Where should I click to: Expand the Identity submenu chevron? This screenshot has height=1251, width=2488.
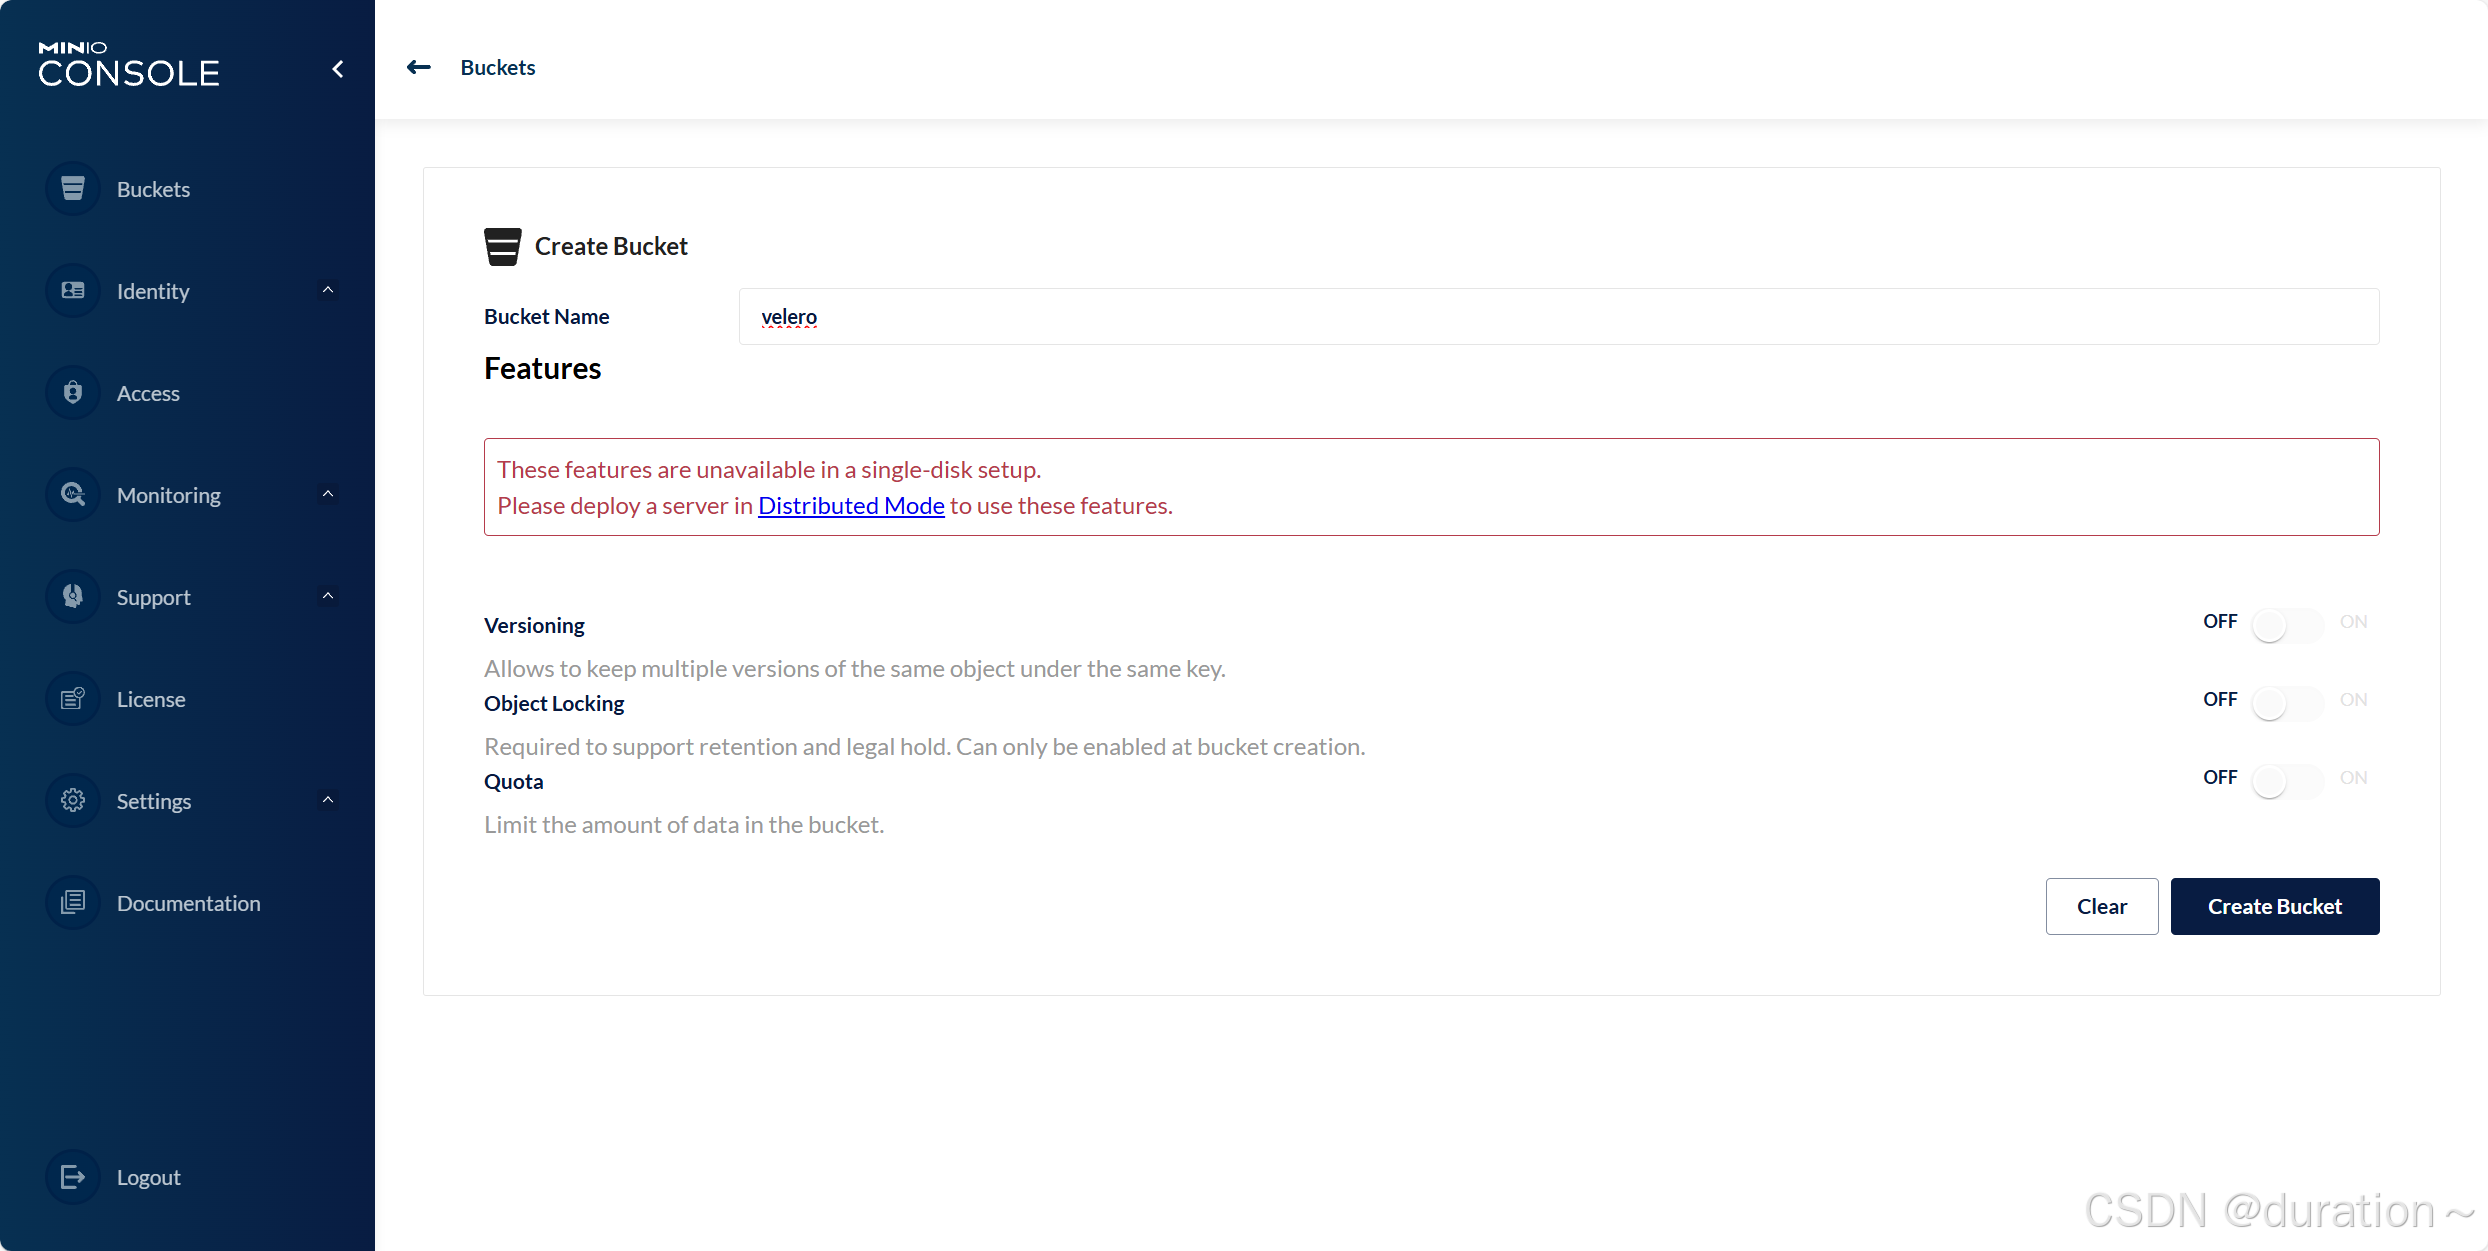click(327, 290)
